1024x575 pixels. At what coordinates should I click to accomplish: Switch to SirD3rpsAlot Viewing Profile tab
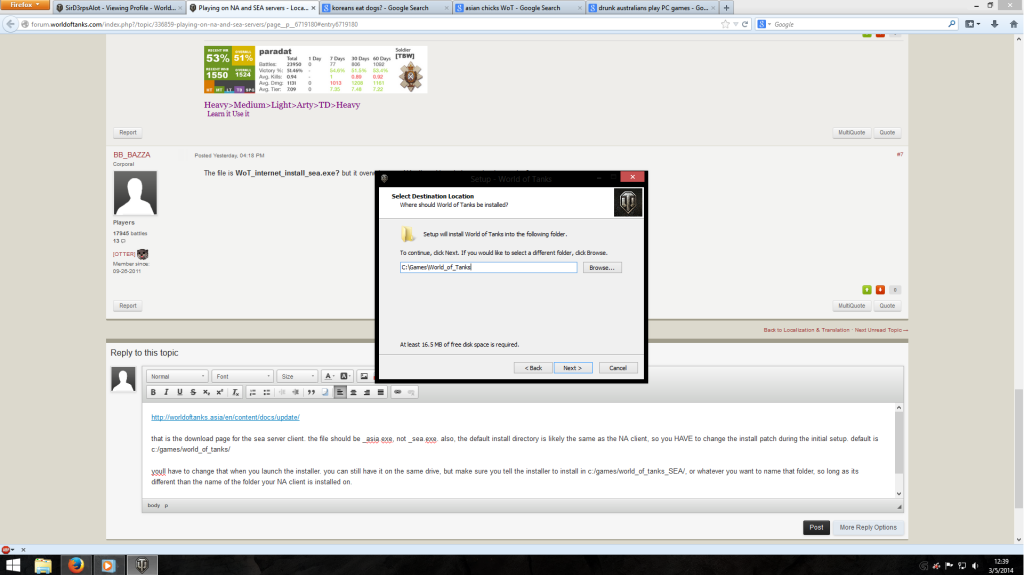click(119, 8)
